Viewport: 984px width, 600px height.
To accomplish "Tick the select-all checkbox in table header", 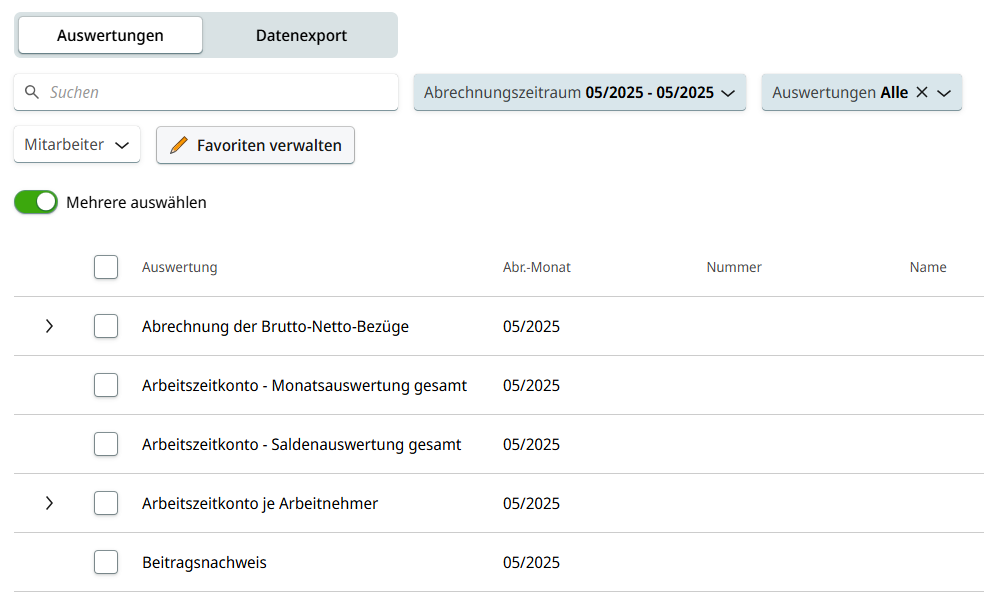I will 106,267.
